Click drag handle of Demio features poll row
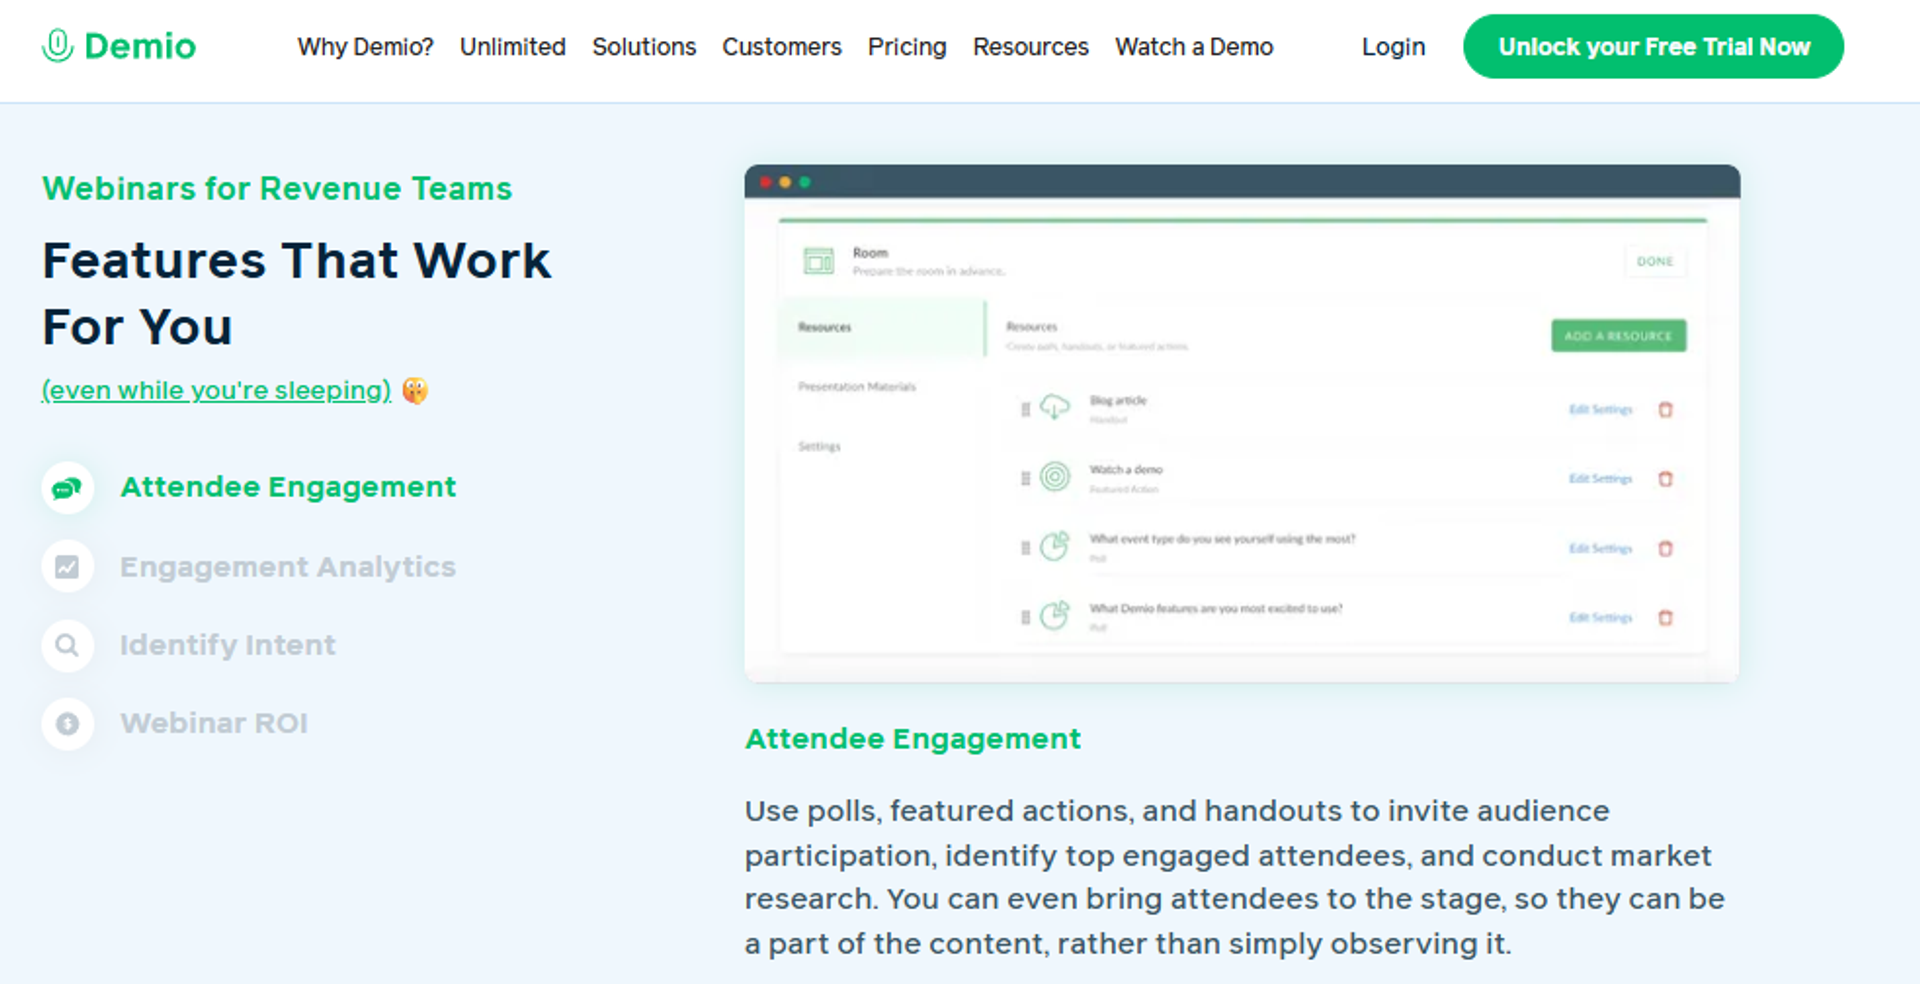This screenshot has height=984, width=1920. [x=1025, y=617]
